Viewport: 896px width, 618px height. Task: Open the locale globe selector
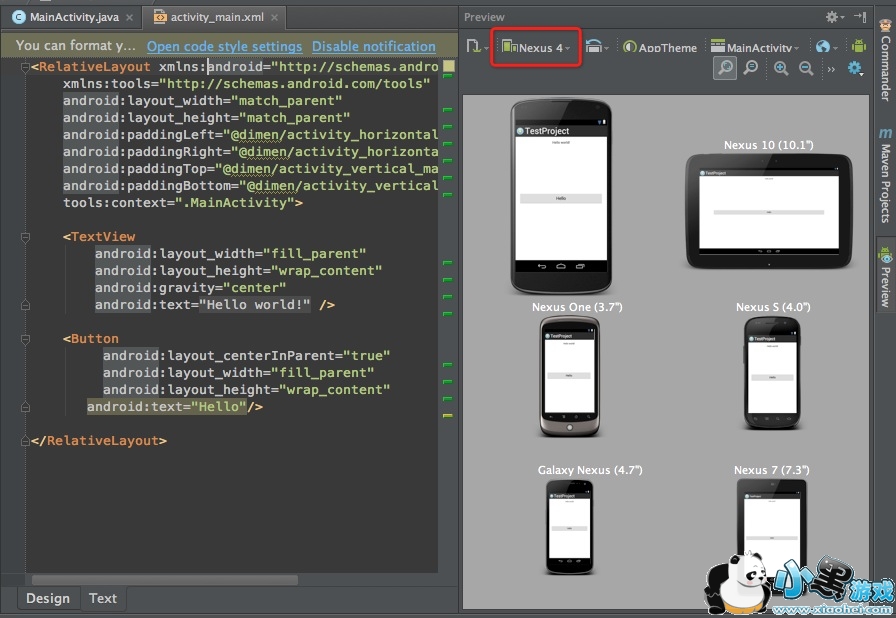pos(824,47)
